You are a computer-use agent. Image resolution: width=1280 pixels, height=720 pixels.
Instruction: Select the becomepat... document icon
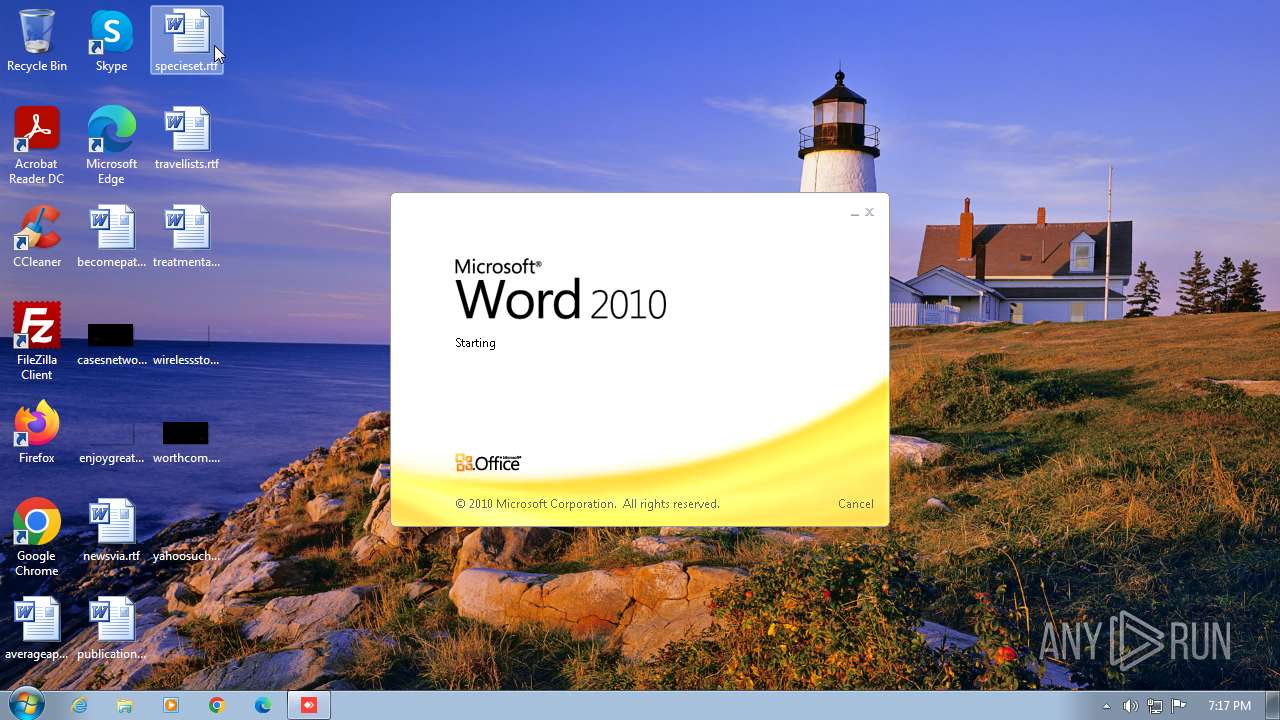click(x=111, y=236)
